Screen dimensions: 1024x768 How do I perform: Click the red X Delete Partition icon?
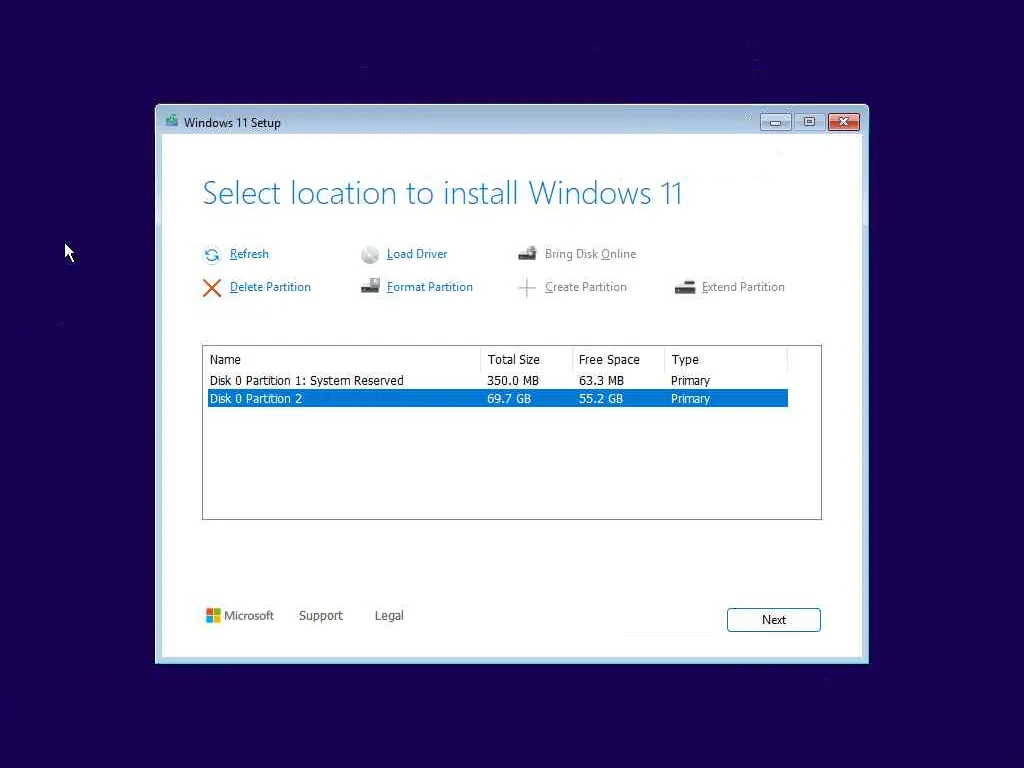coord(212,287)
